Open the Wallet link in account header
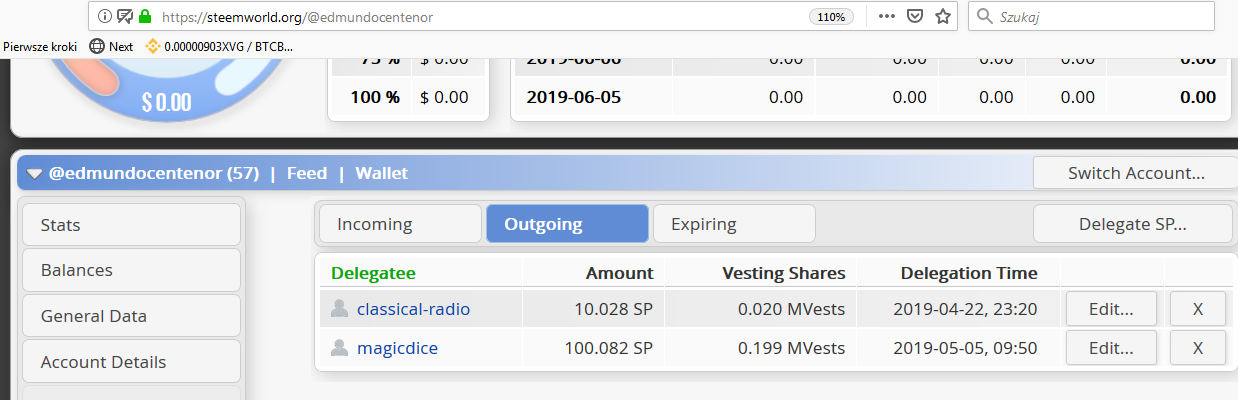 click(381, 173)
